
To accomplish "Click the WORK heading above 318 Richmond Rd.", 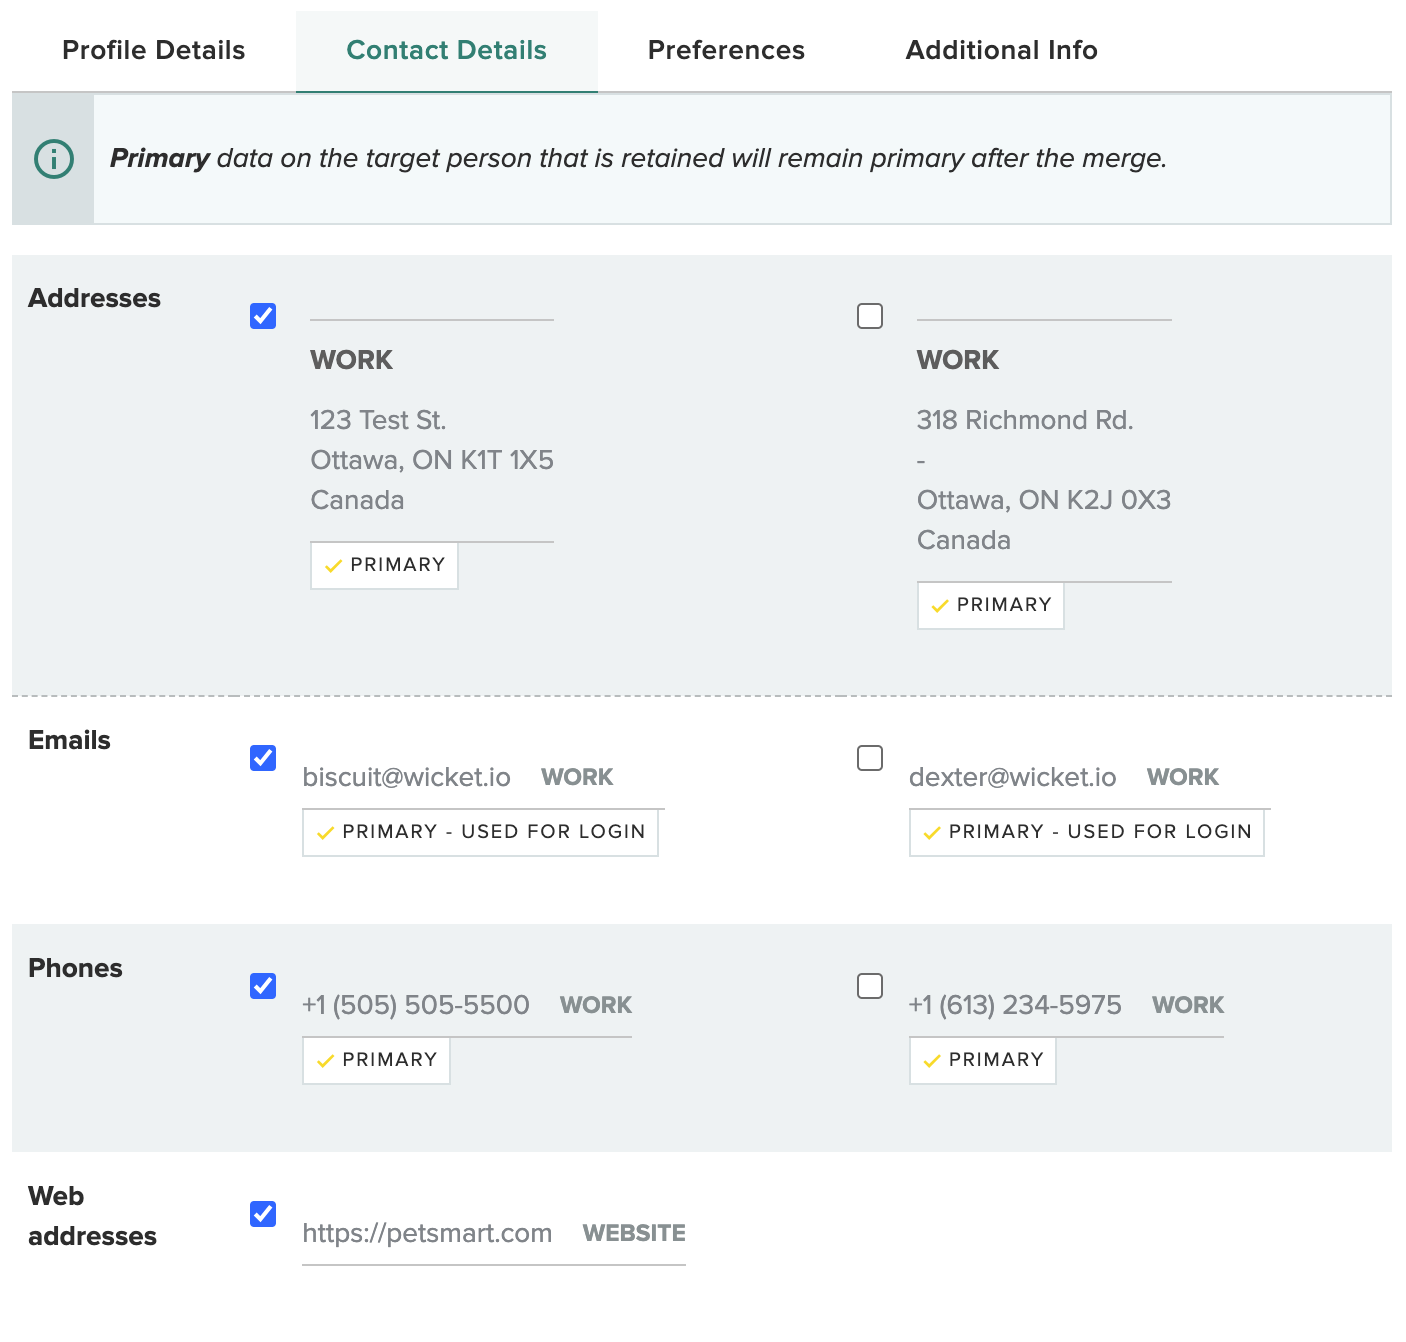I will [x=958, y=360].
